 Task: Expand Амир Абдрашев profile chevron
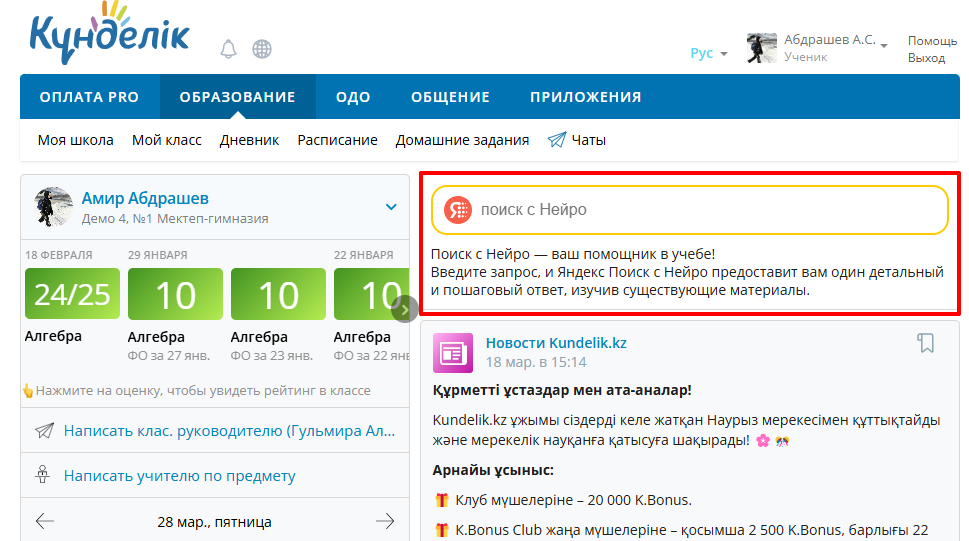tap(391, 207)
